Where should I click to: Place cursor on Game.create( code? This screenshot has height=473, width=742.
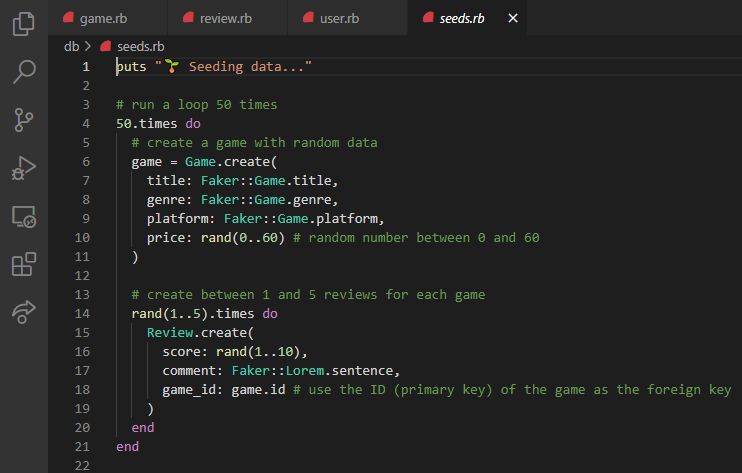click(x=230, y=162)
